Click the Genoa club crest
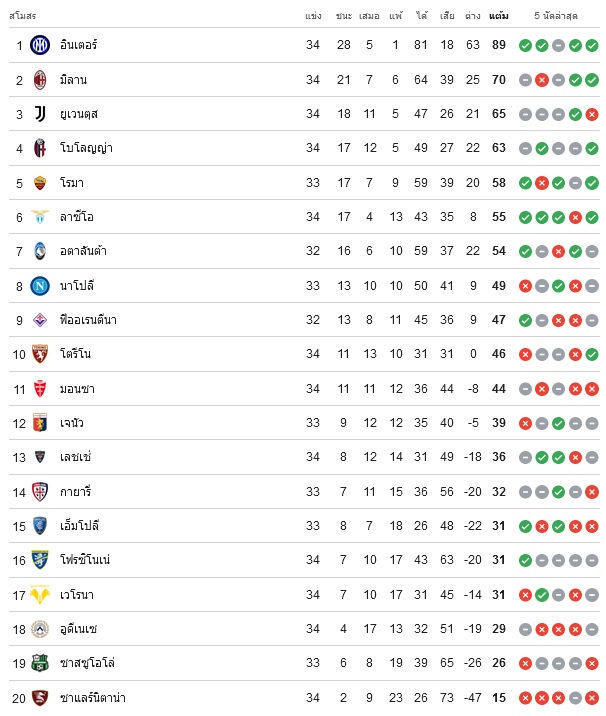Screen dimensions: 606x716 (x=40, y=423)
